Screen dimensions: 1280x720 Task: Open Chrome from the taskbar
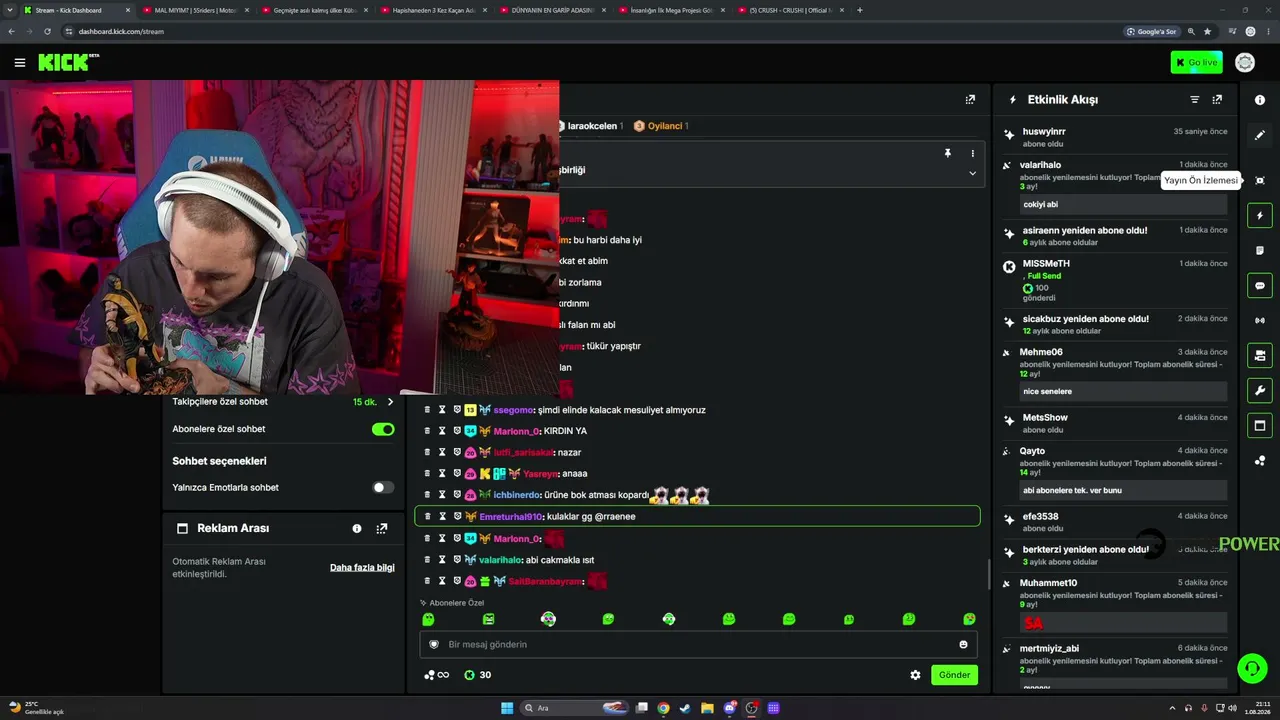tap(663, 708)
